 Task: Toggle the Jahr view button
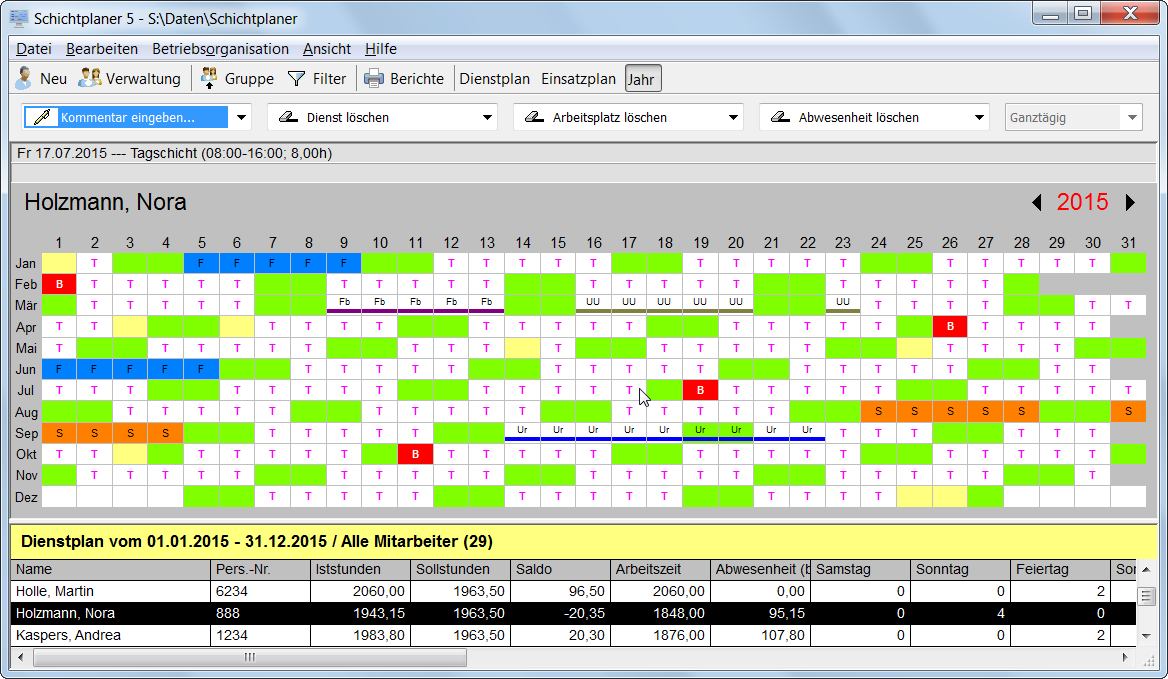(x=643, y=79)
